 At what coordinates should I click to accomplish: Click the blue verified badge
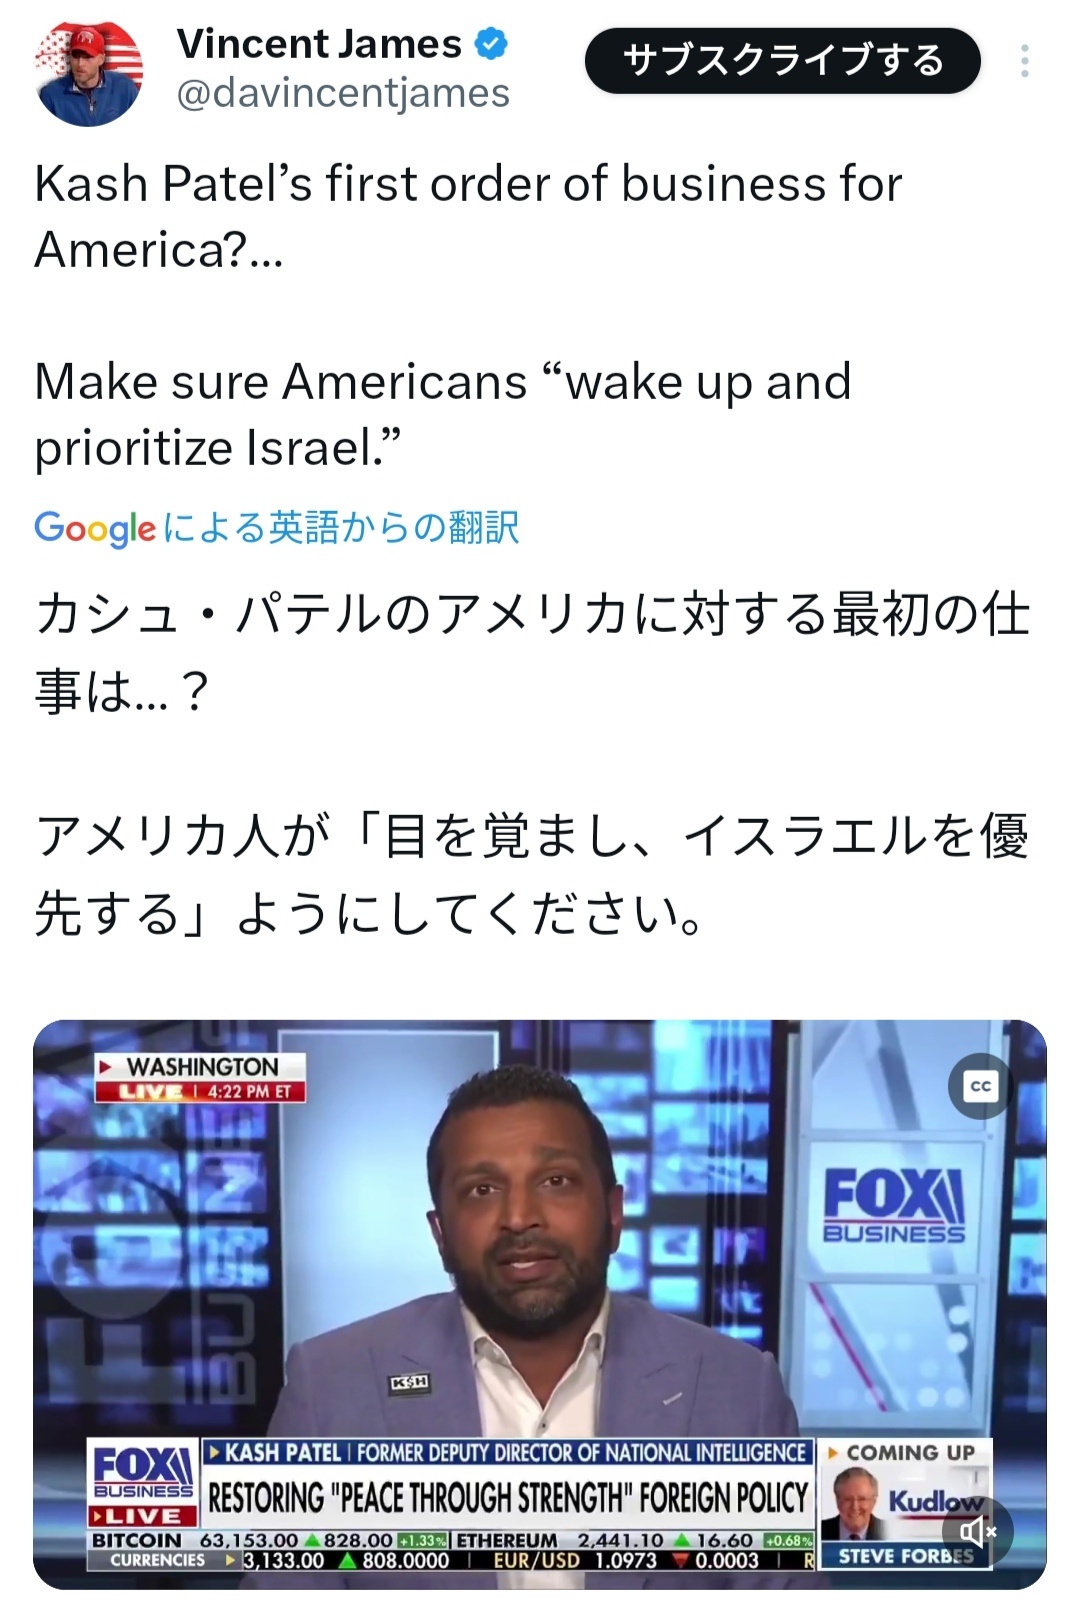tap(490, 44)
